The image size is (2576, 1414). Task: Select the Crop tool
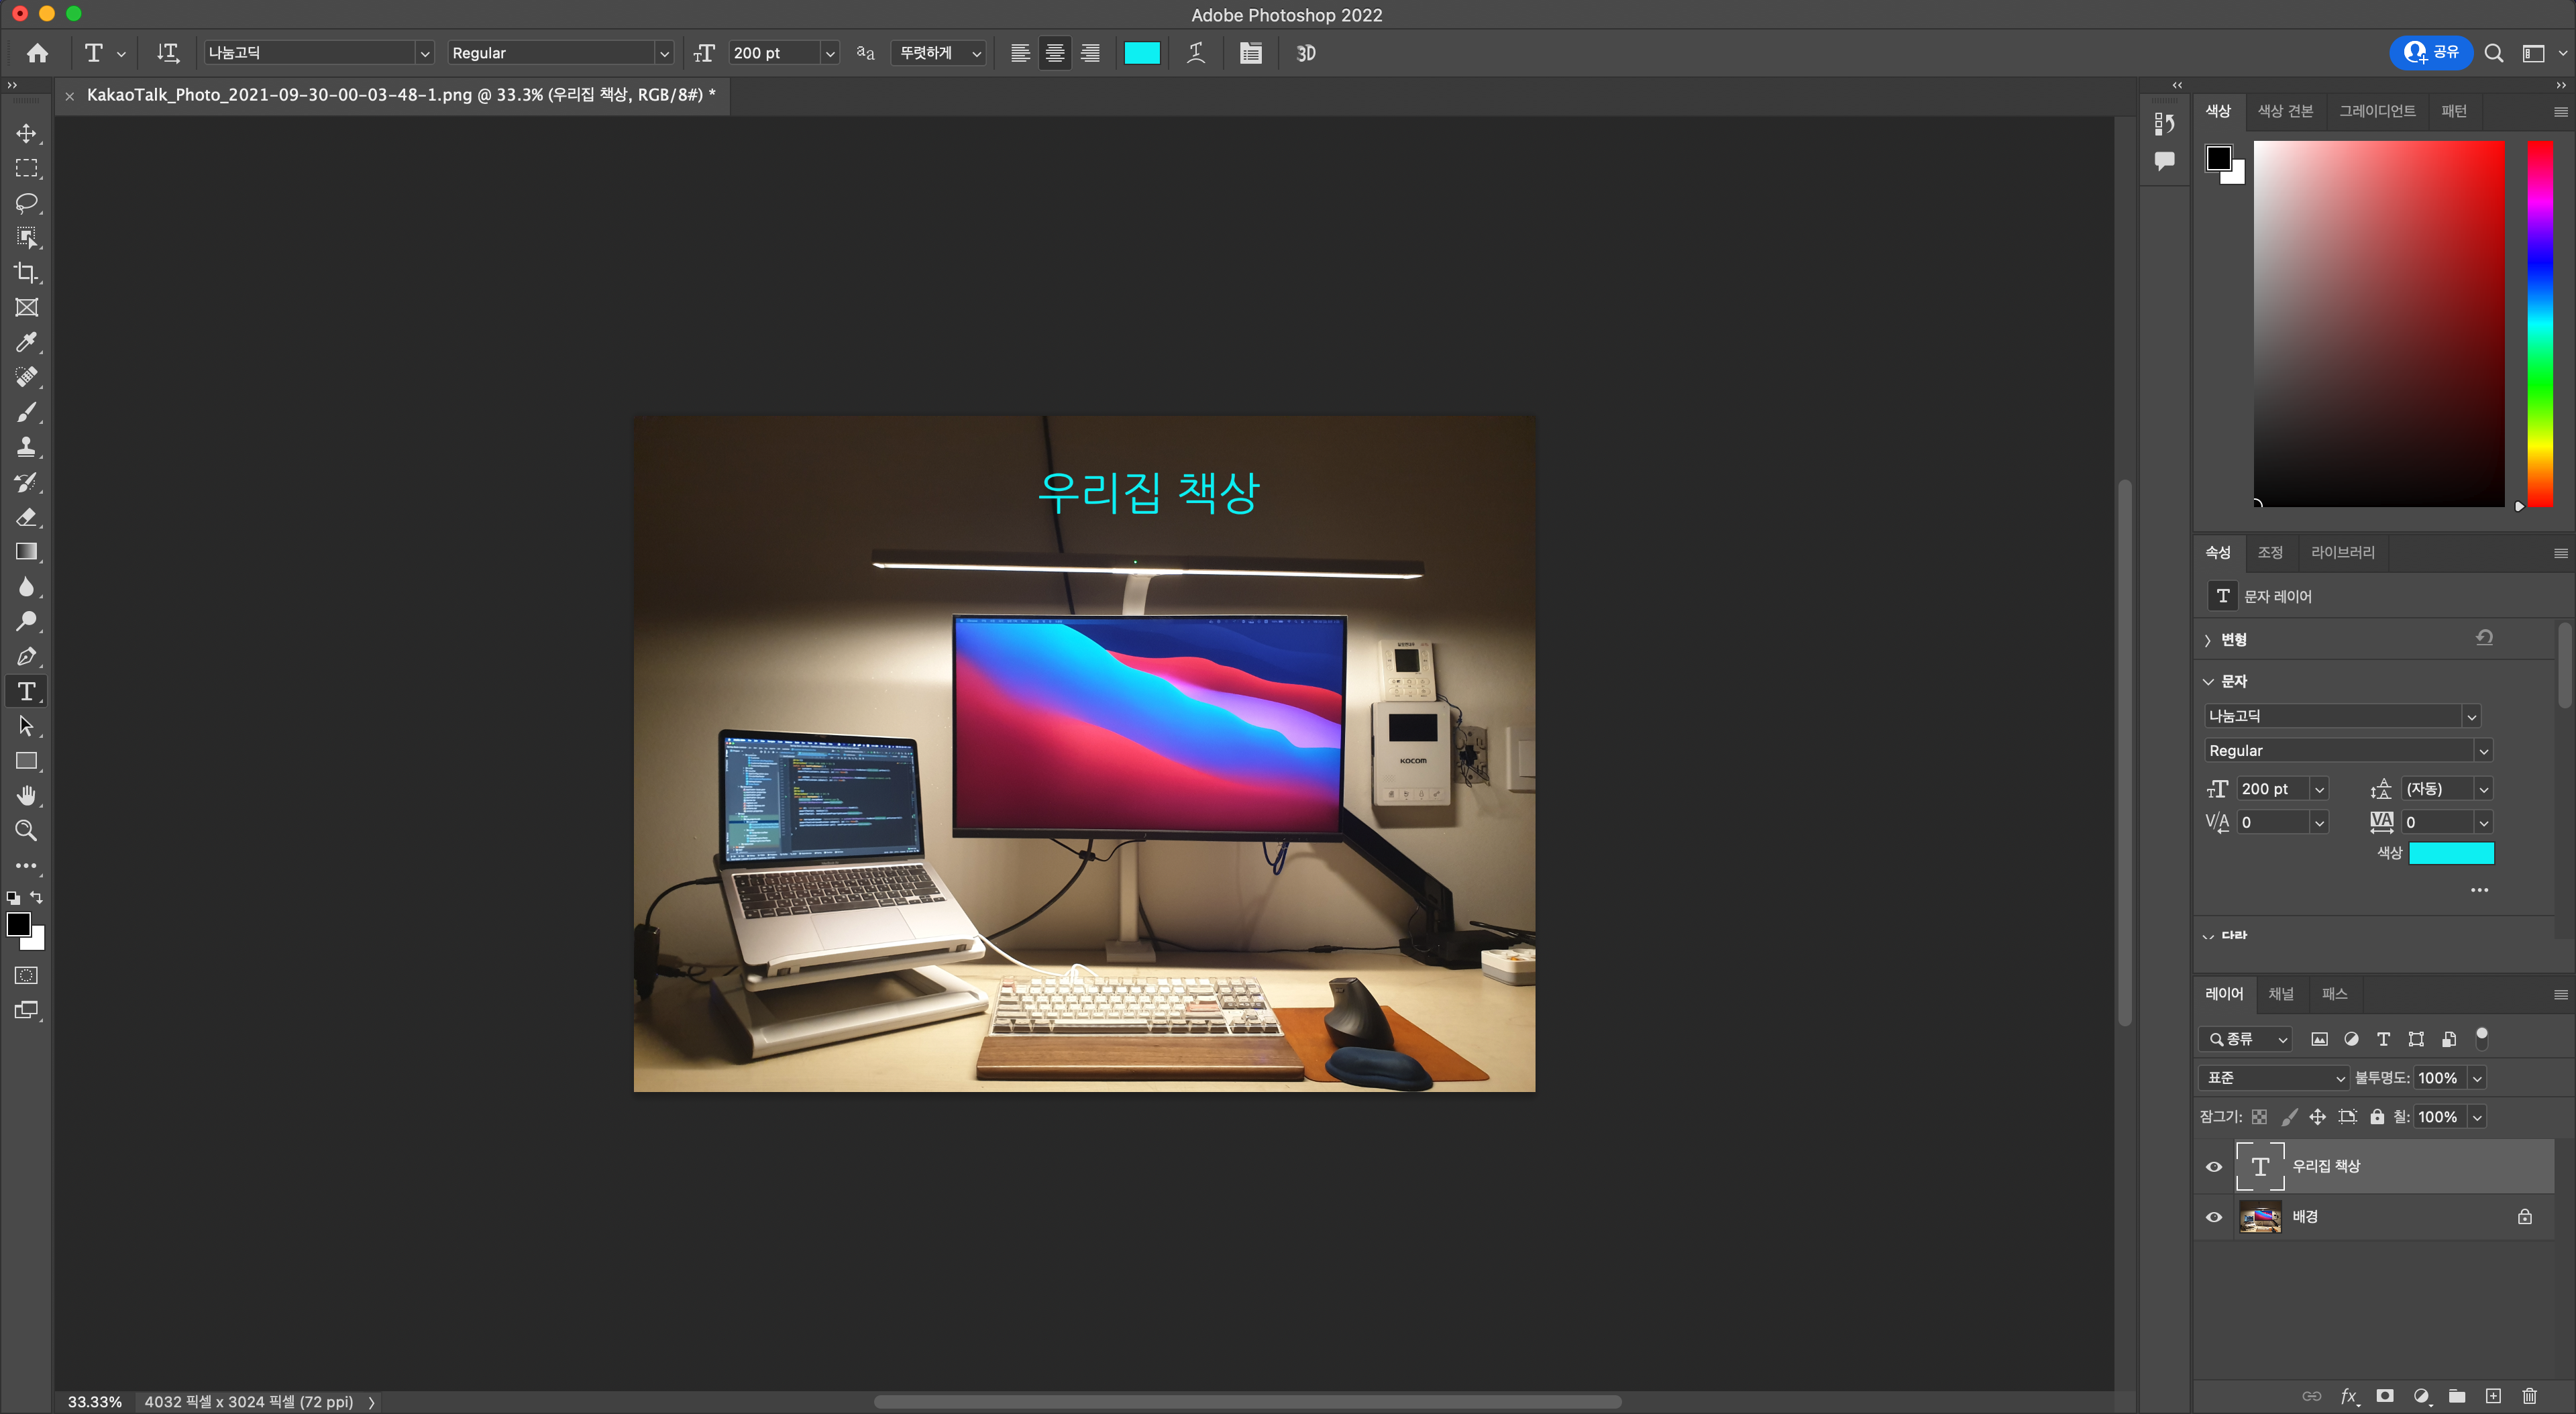(x=26, y=273)
